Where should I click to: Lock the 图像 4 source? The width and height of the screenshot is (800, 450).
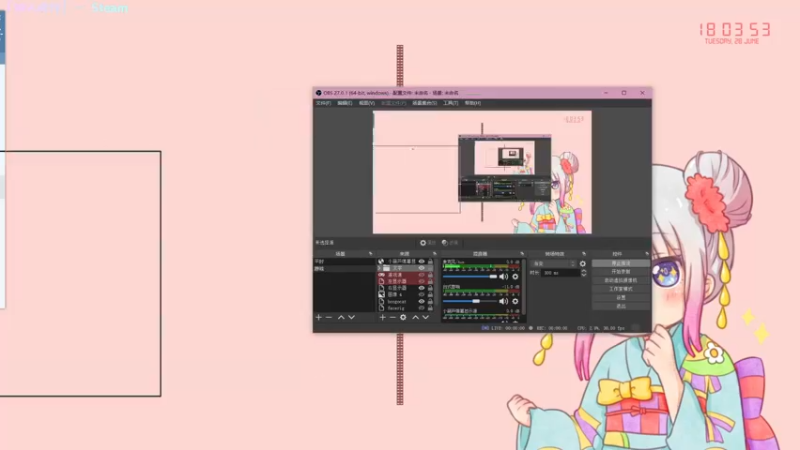(x=430, y=295)
